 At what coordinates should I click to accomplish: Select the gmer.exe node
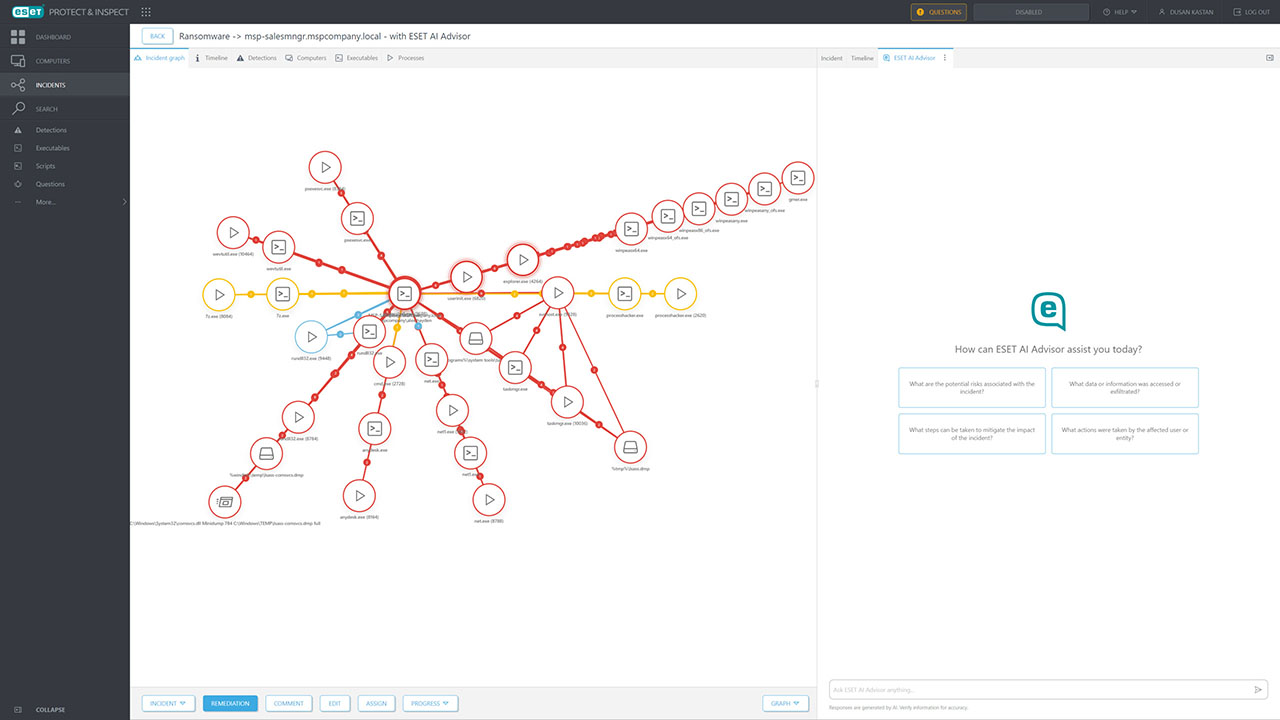point(797,178)
